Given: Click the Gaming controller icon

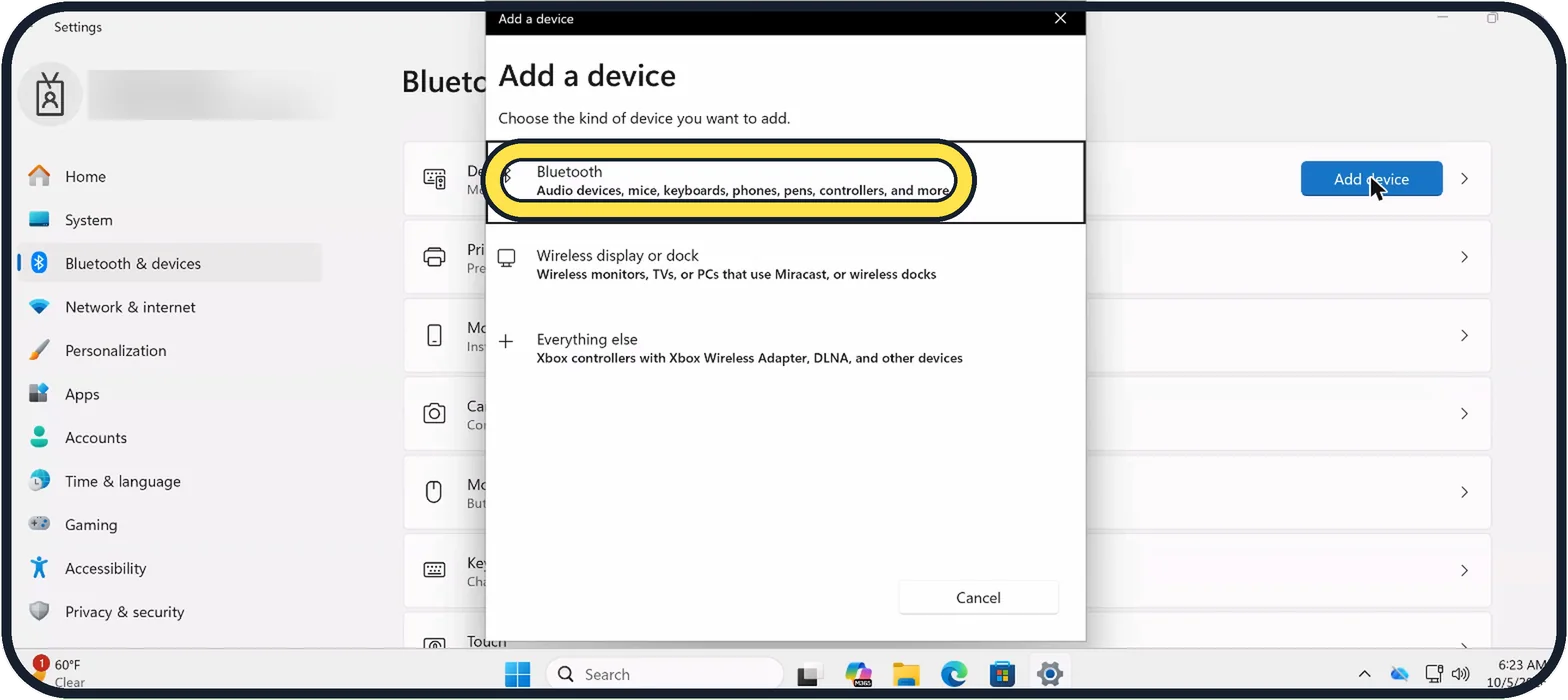Looking at the screenshot, I should point(39,524).
